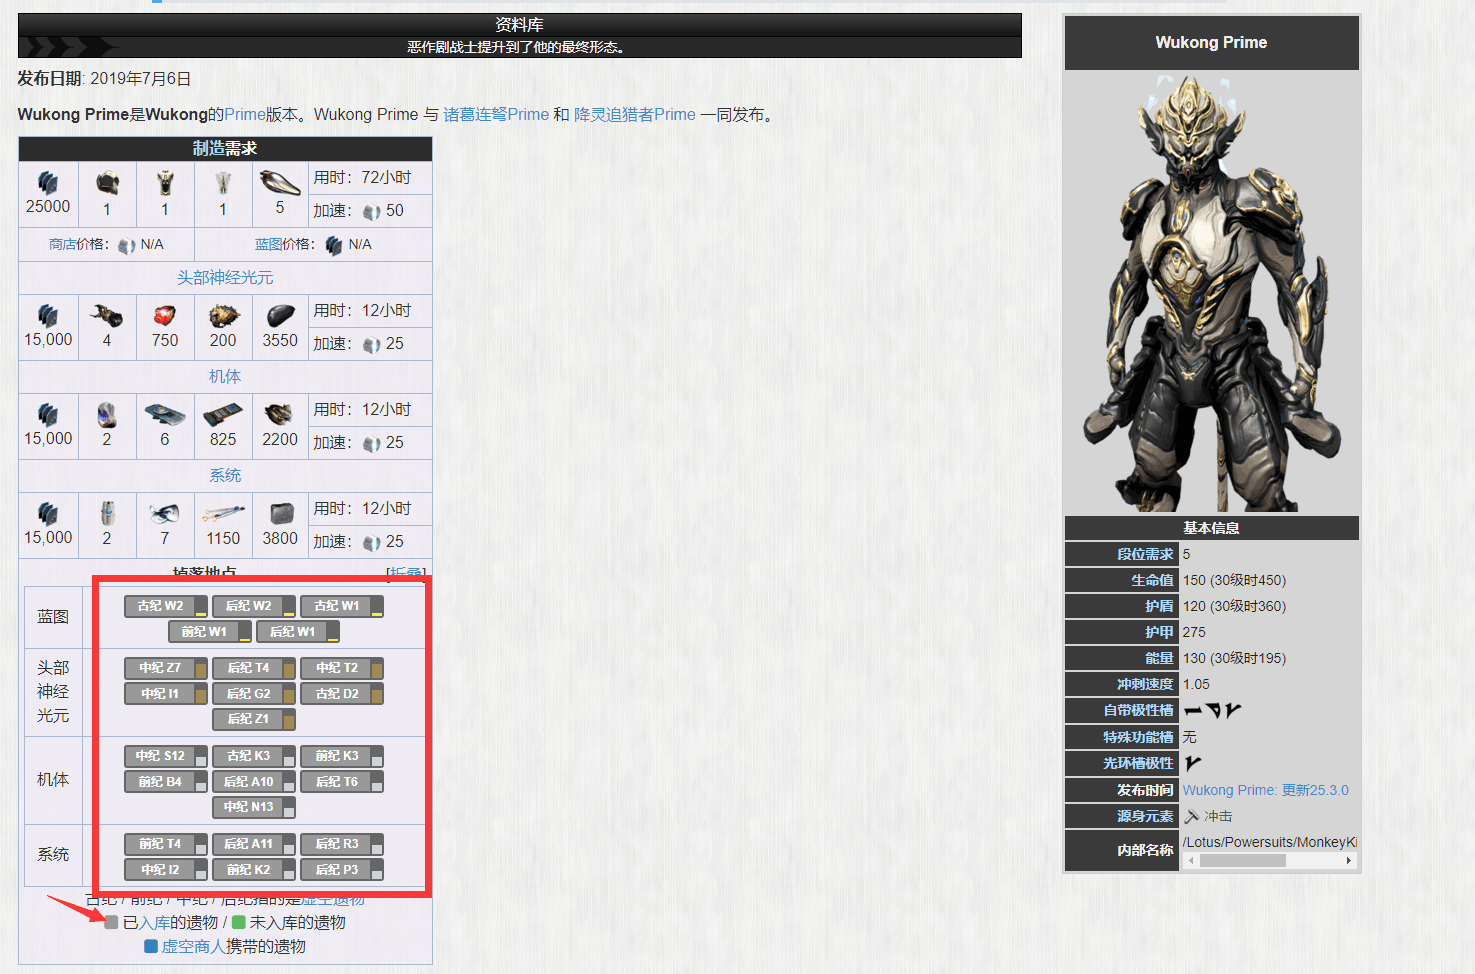Open the 降灵追猎者Prime link
The width and height of the screenshot is (1475, 974).
pyautogui.click(x=635, y=115)
